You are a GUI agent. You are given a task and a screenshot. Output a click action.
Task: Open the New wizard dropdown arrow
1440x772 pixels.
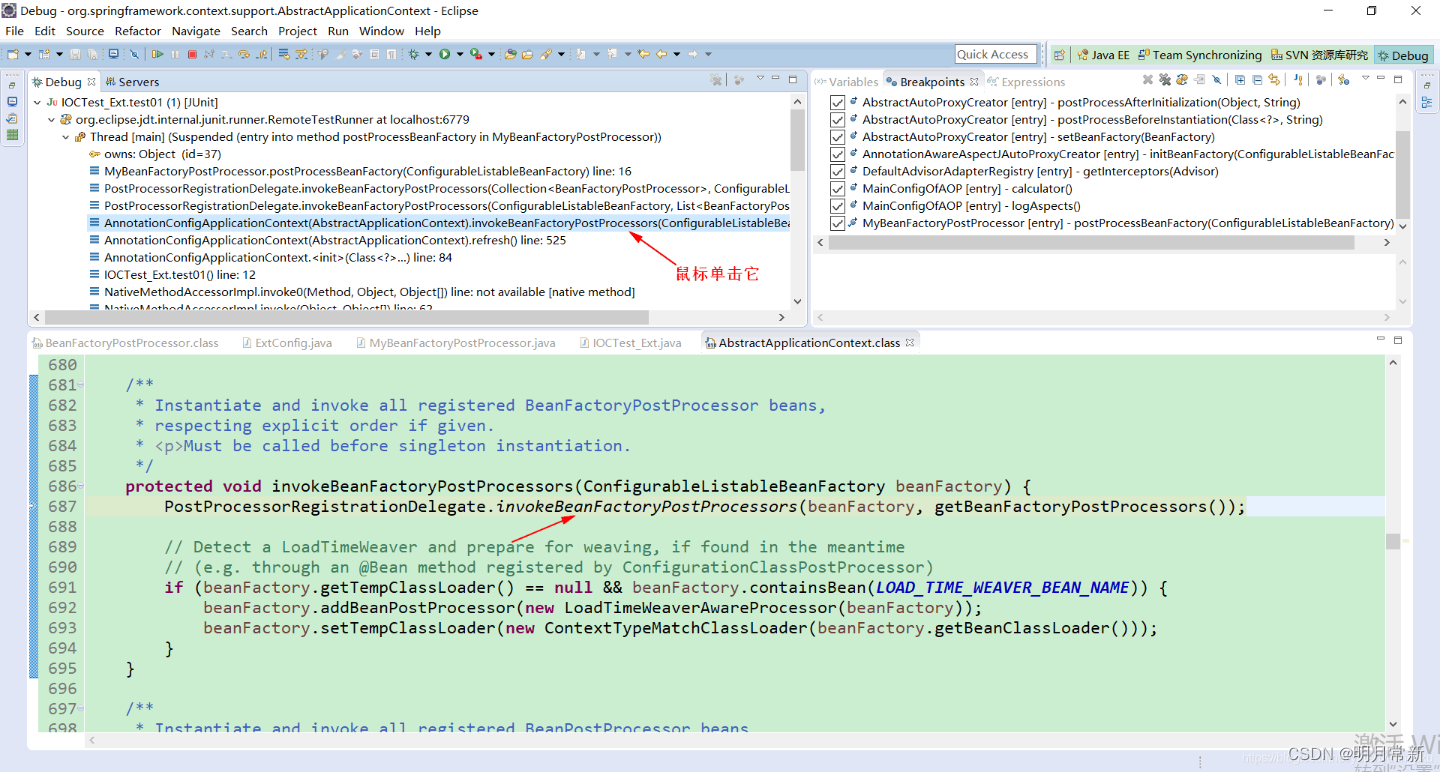click(28, 54)
